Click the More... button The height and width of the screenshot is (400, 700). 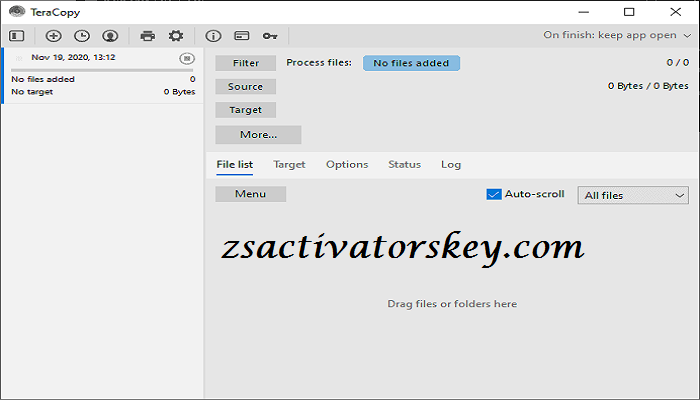[x=258, y=135]
